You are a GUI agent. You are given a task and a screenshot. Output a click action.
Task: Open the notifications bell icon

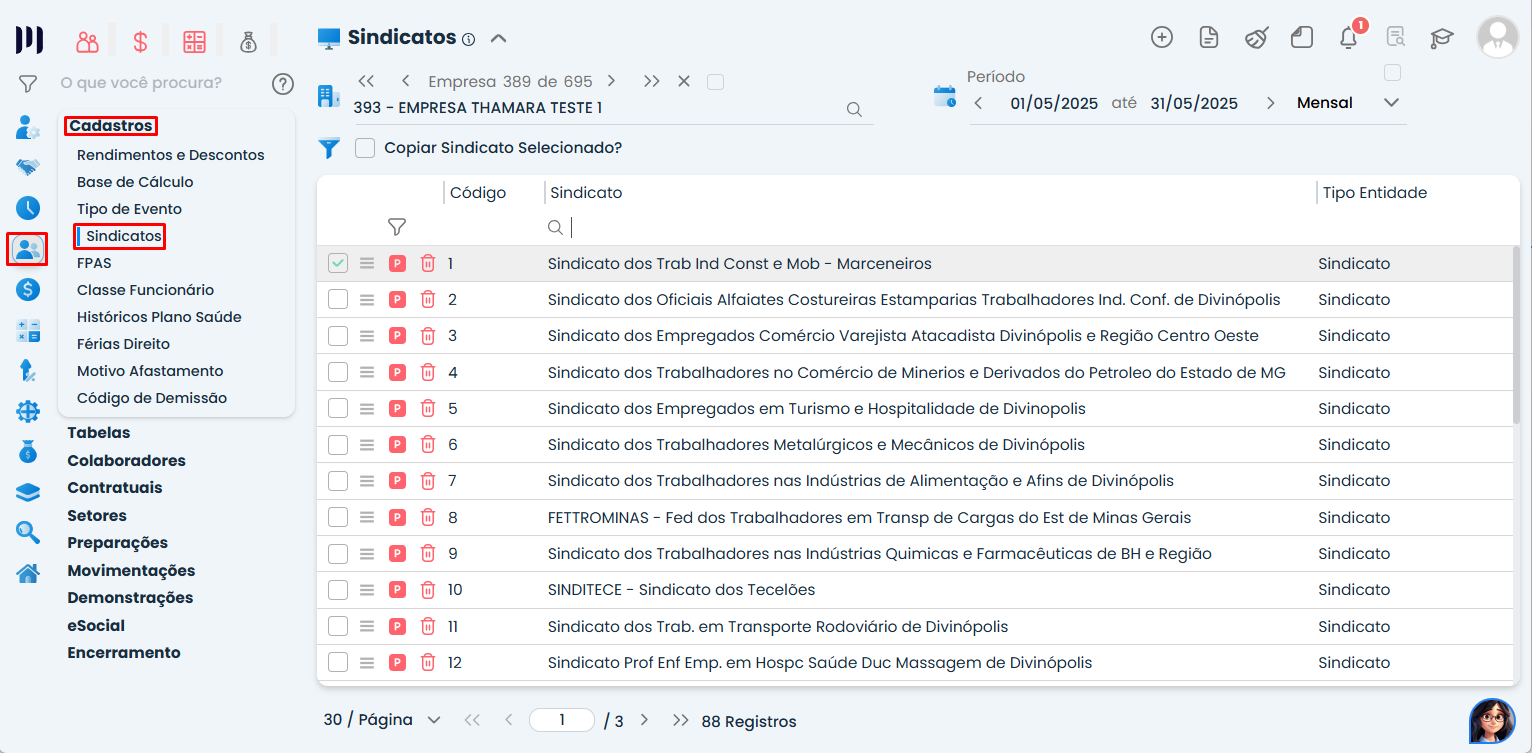1348,38
